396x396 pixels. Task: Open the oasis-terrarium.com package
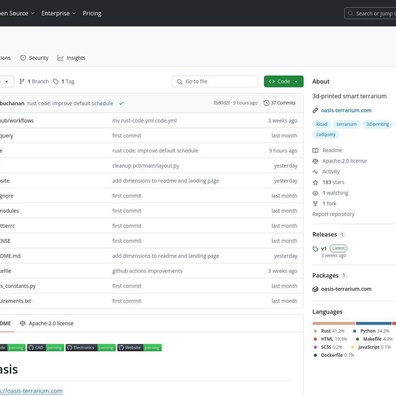click(x=346, y=289)
